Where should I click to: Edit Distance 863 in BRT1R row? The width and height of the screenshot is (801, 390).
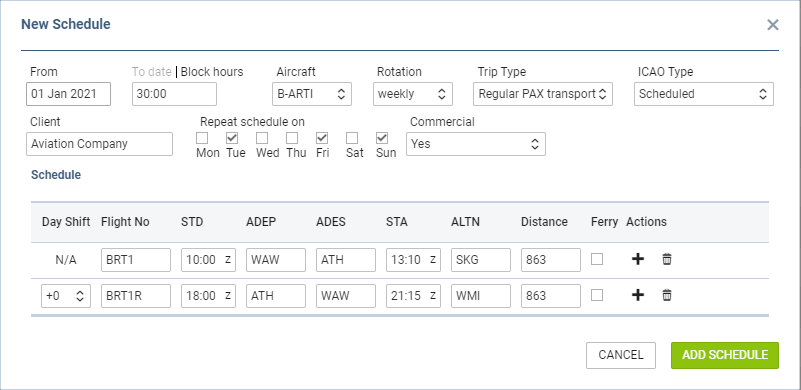[551, 295]
